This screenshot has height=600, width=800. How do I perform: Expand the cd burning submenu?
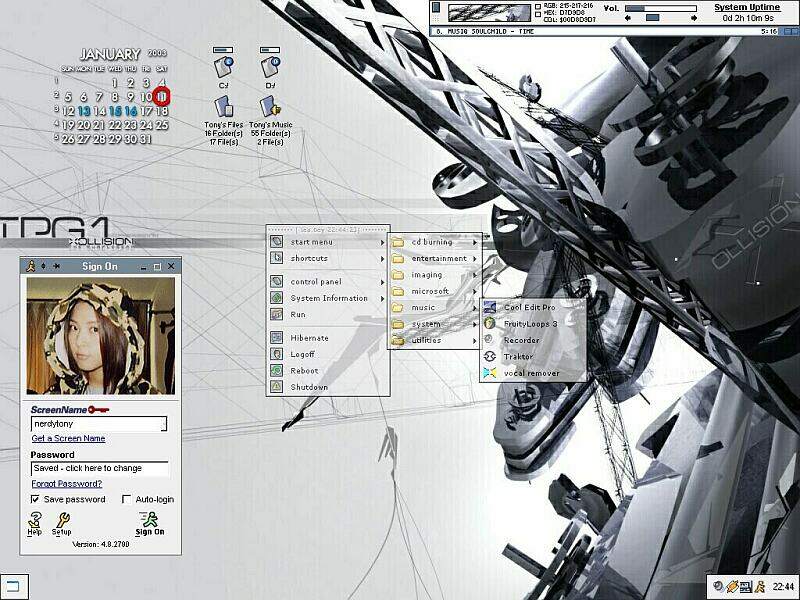point(435,242)
